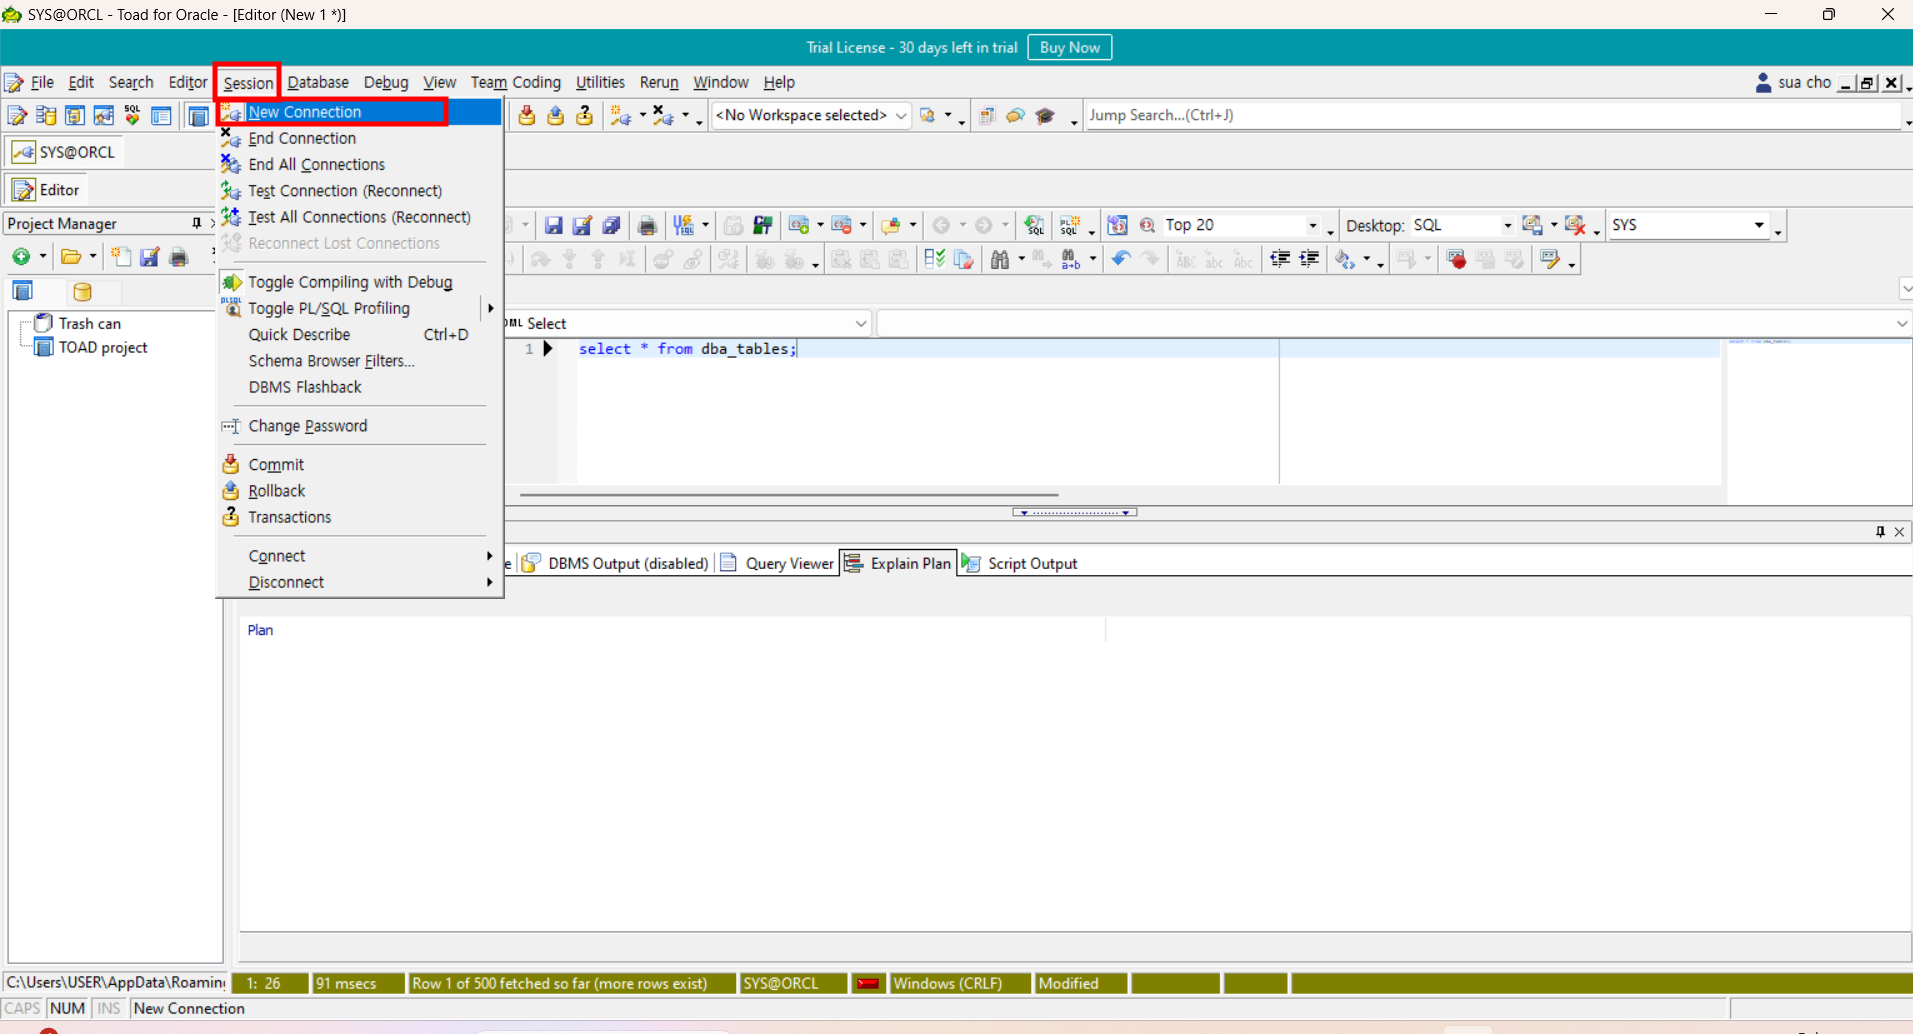The image size is (1913, 1034).
Task: Open the Transactions toolbar icon
Action: pos(584,116)
